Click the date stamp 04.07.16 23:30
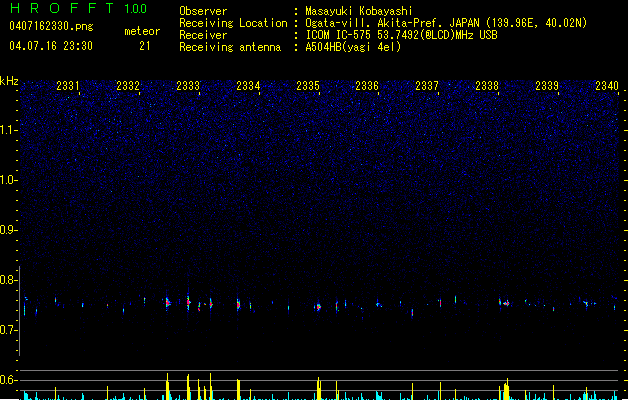The height and width of the screenshot is (400, 629). click(51, 46)
